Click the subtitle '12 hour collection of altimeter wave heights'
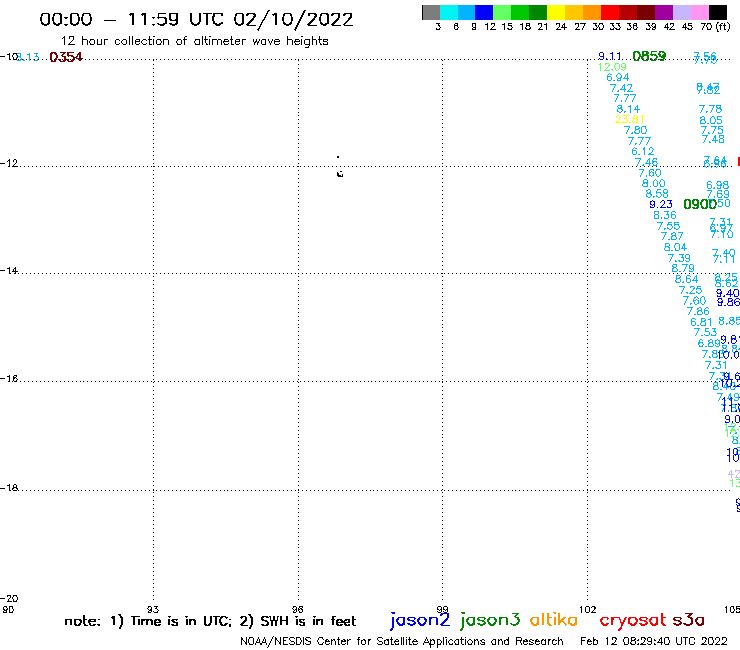740x650 pixels. pos(194,41)
